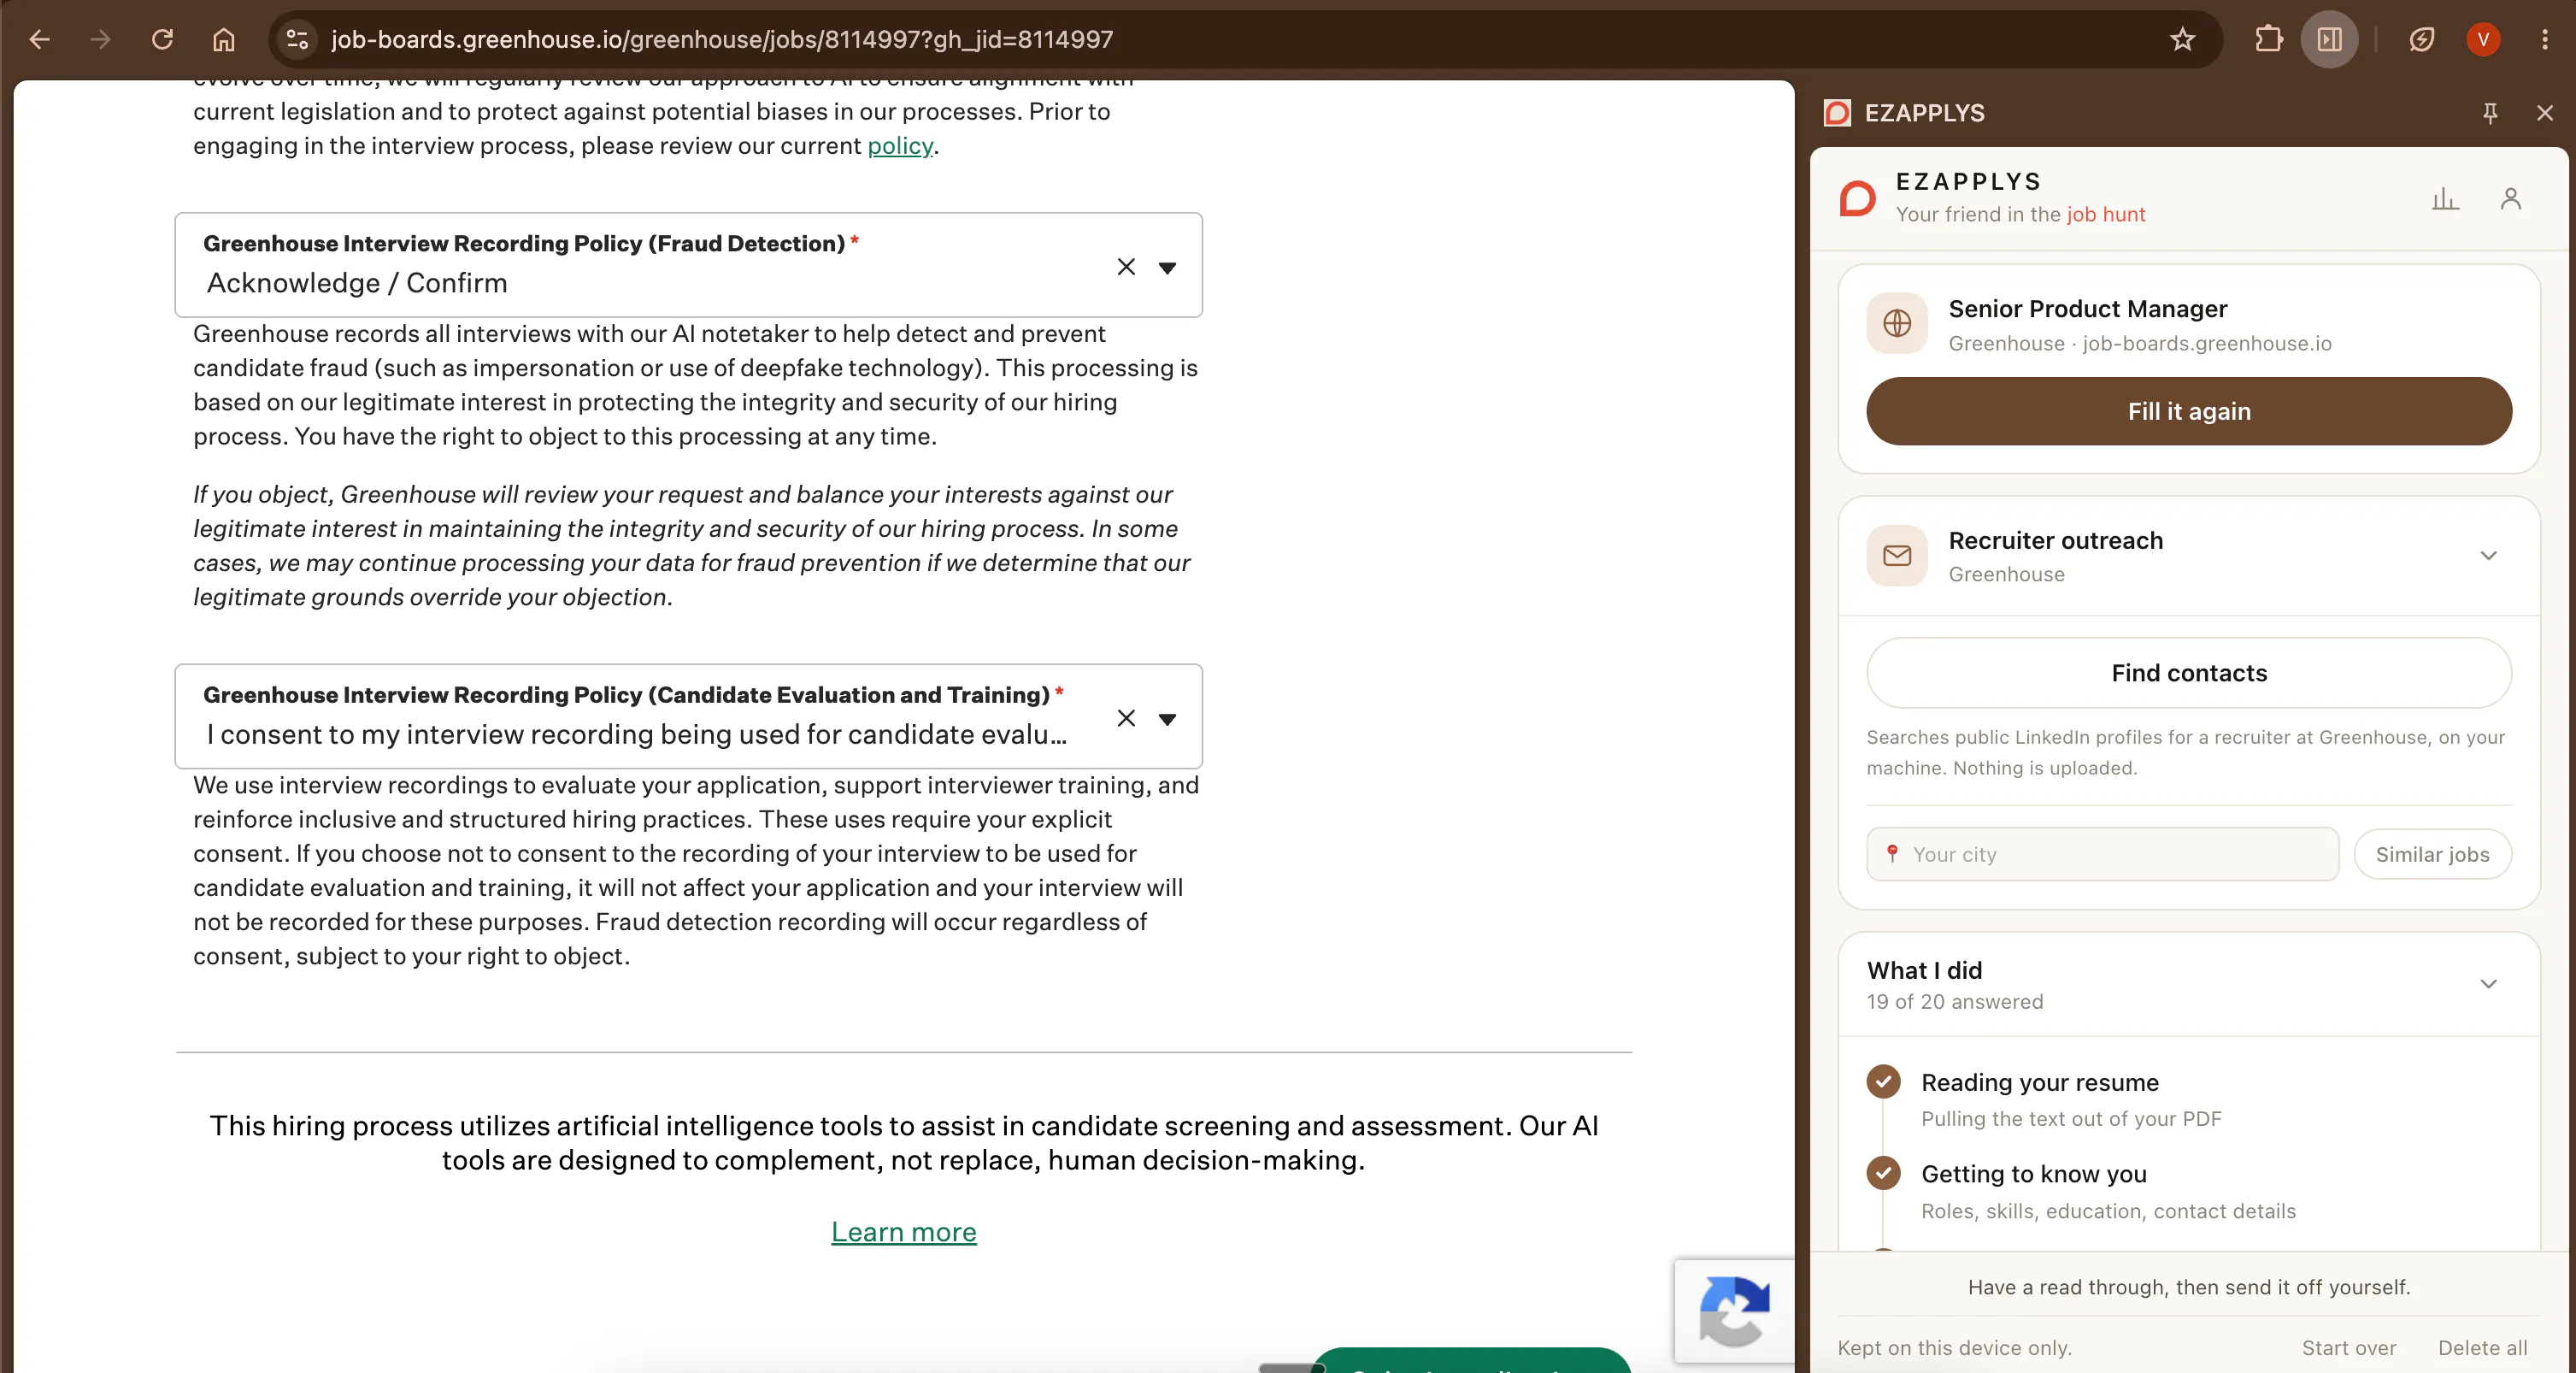The image size is (2576, 1373).
Task: Close the EZAPPLYS side panel
Action: point(2545,113)
